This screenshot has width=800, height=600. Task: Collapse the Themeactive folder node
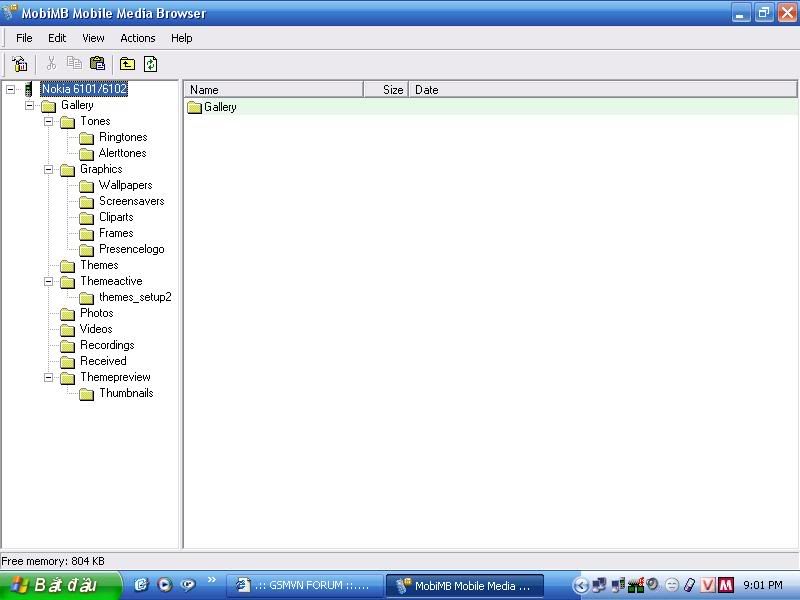pos(48,282)
